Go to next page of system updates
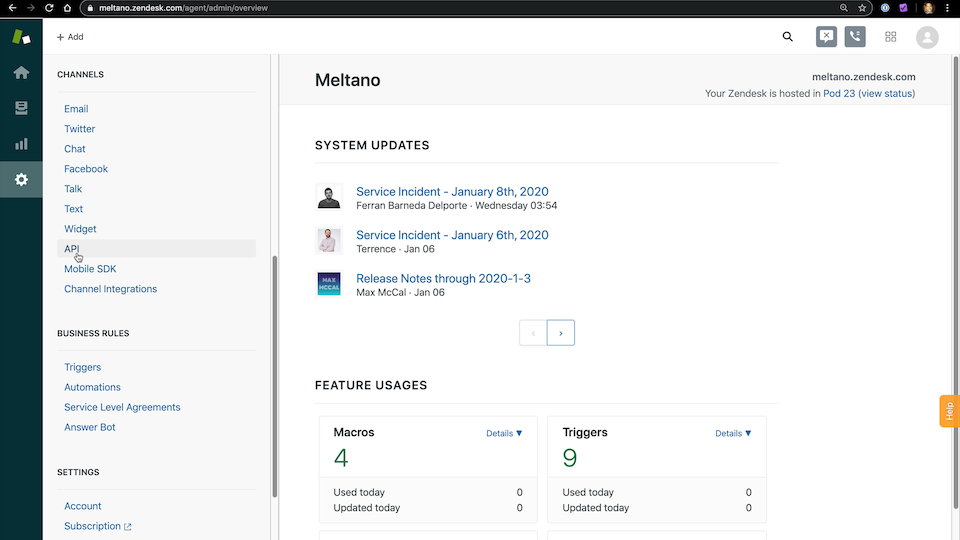 pos(561,333)
